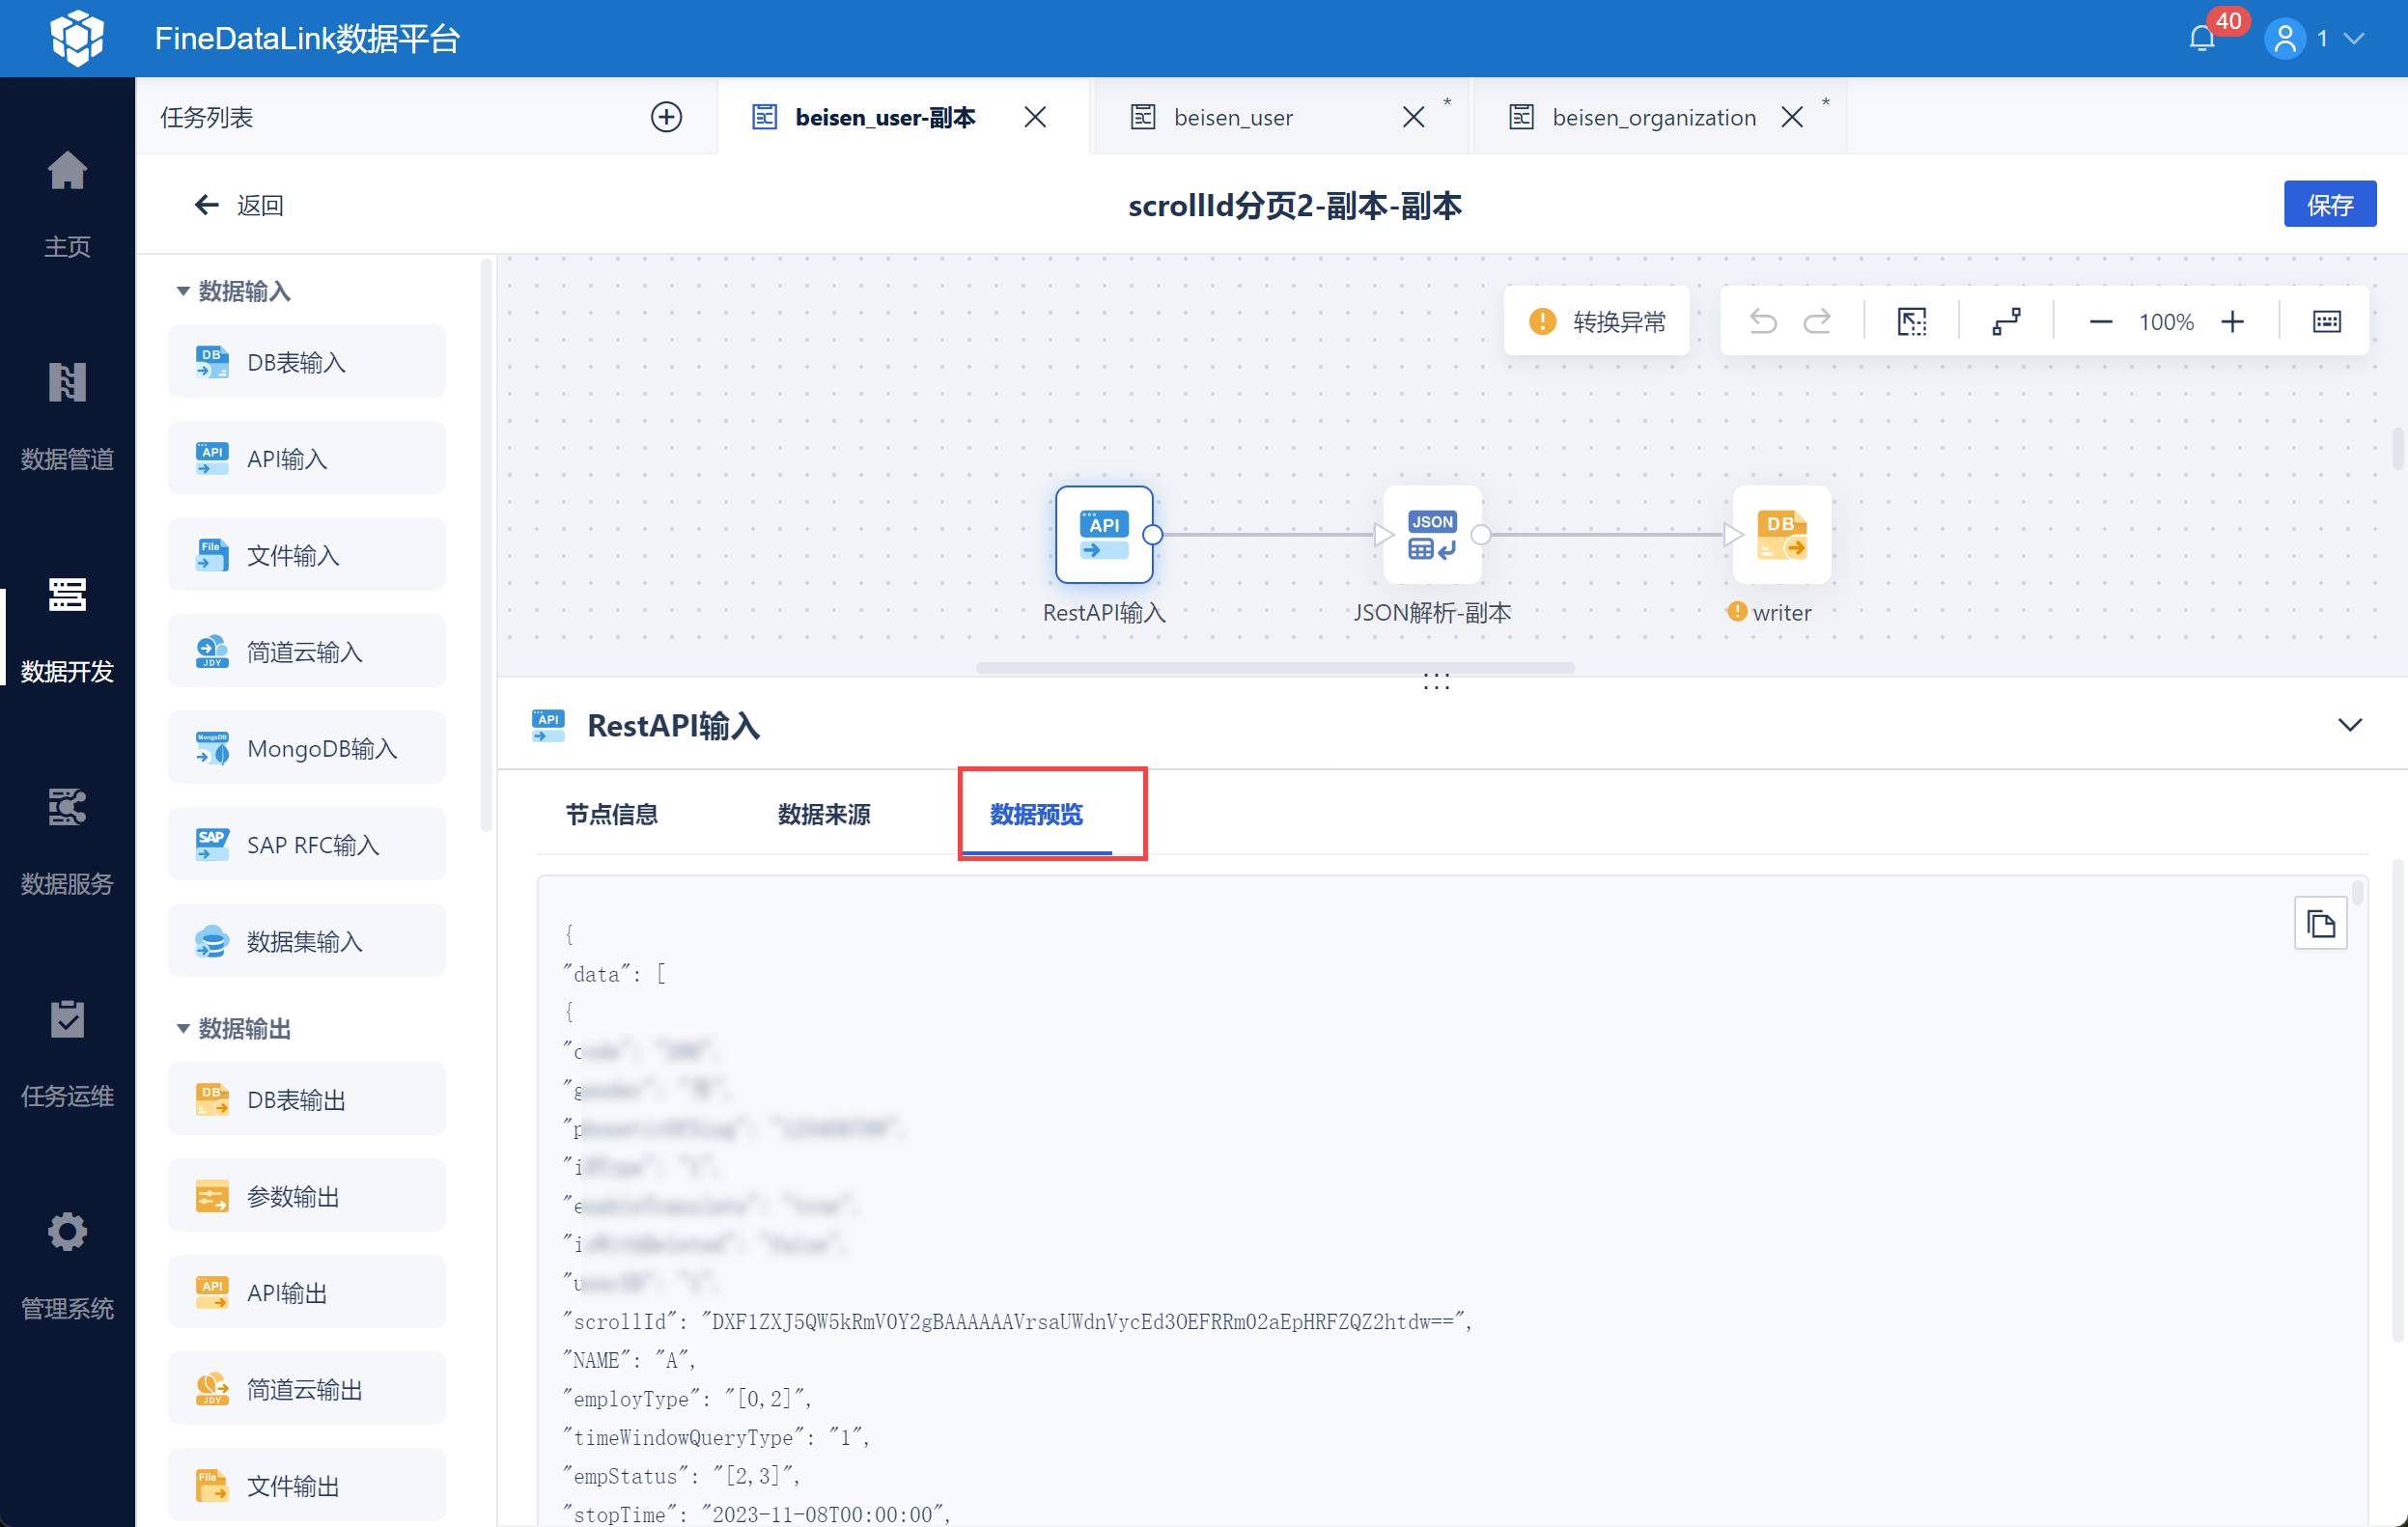Copy preview JSON with copy icon
The image size is (2408, 1527).
click(2320, 924)
